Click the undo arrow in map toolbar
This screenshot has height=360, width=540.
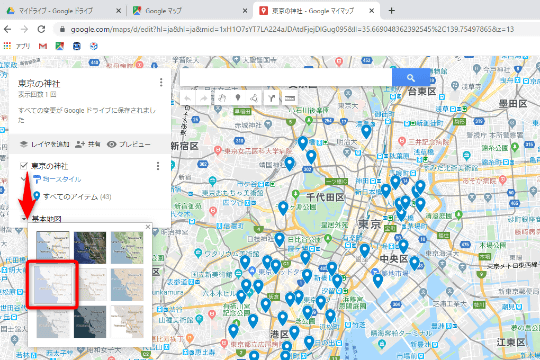[188, 99]
